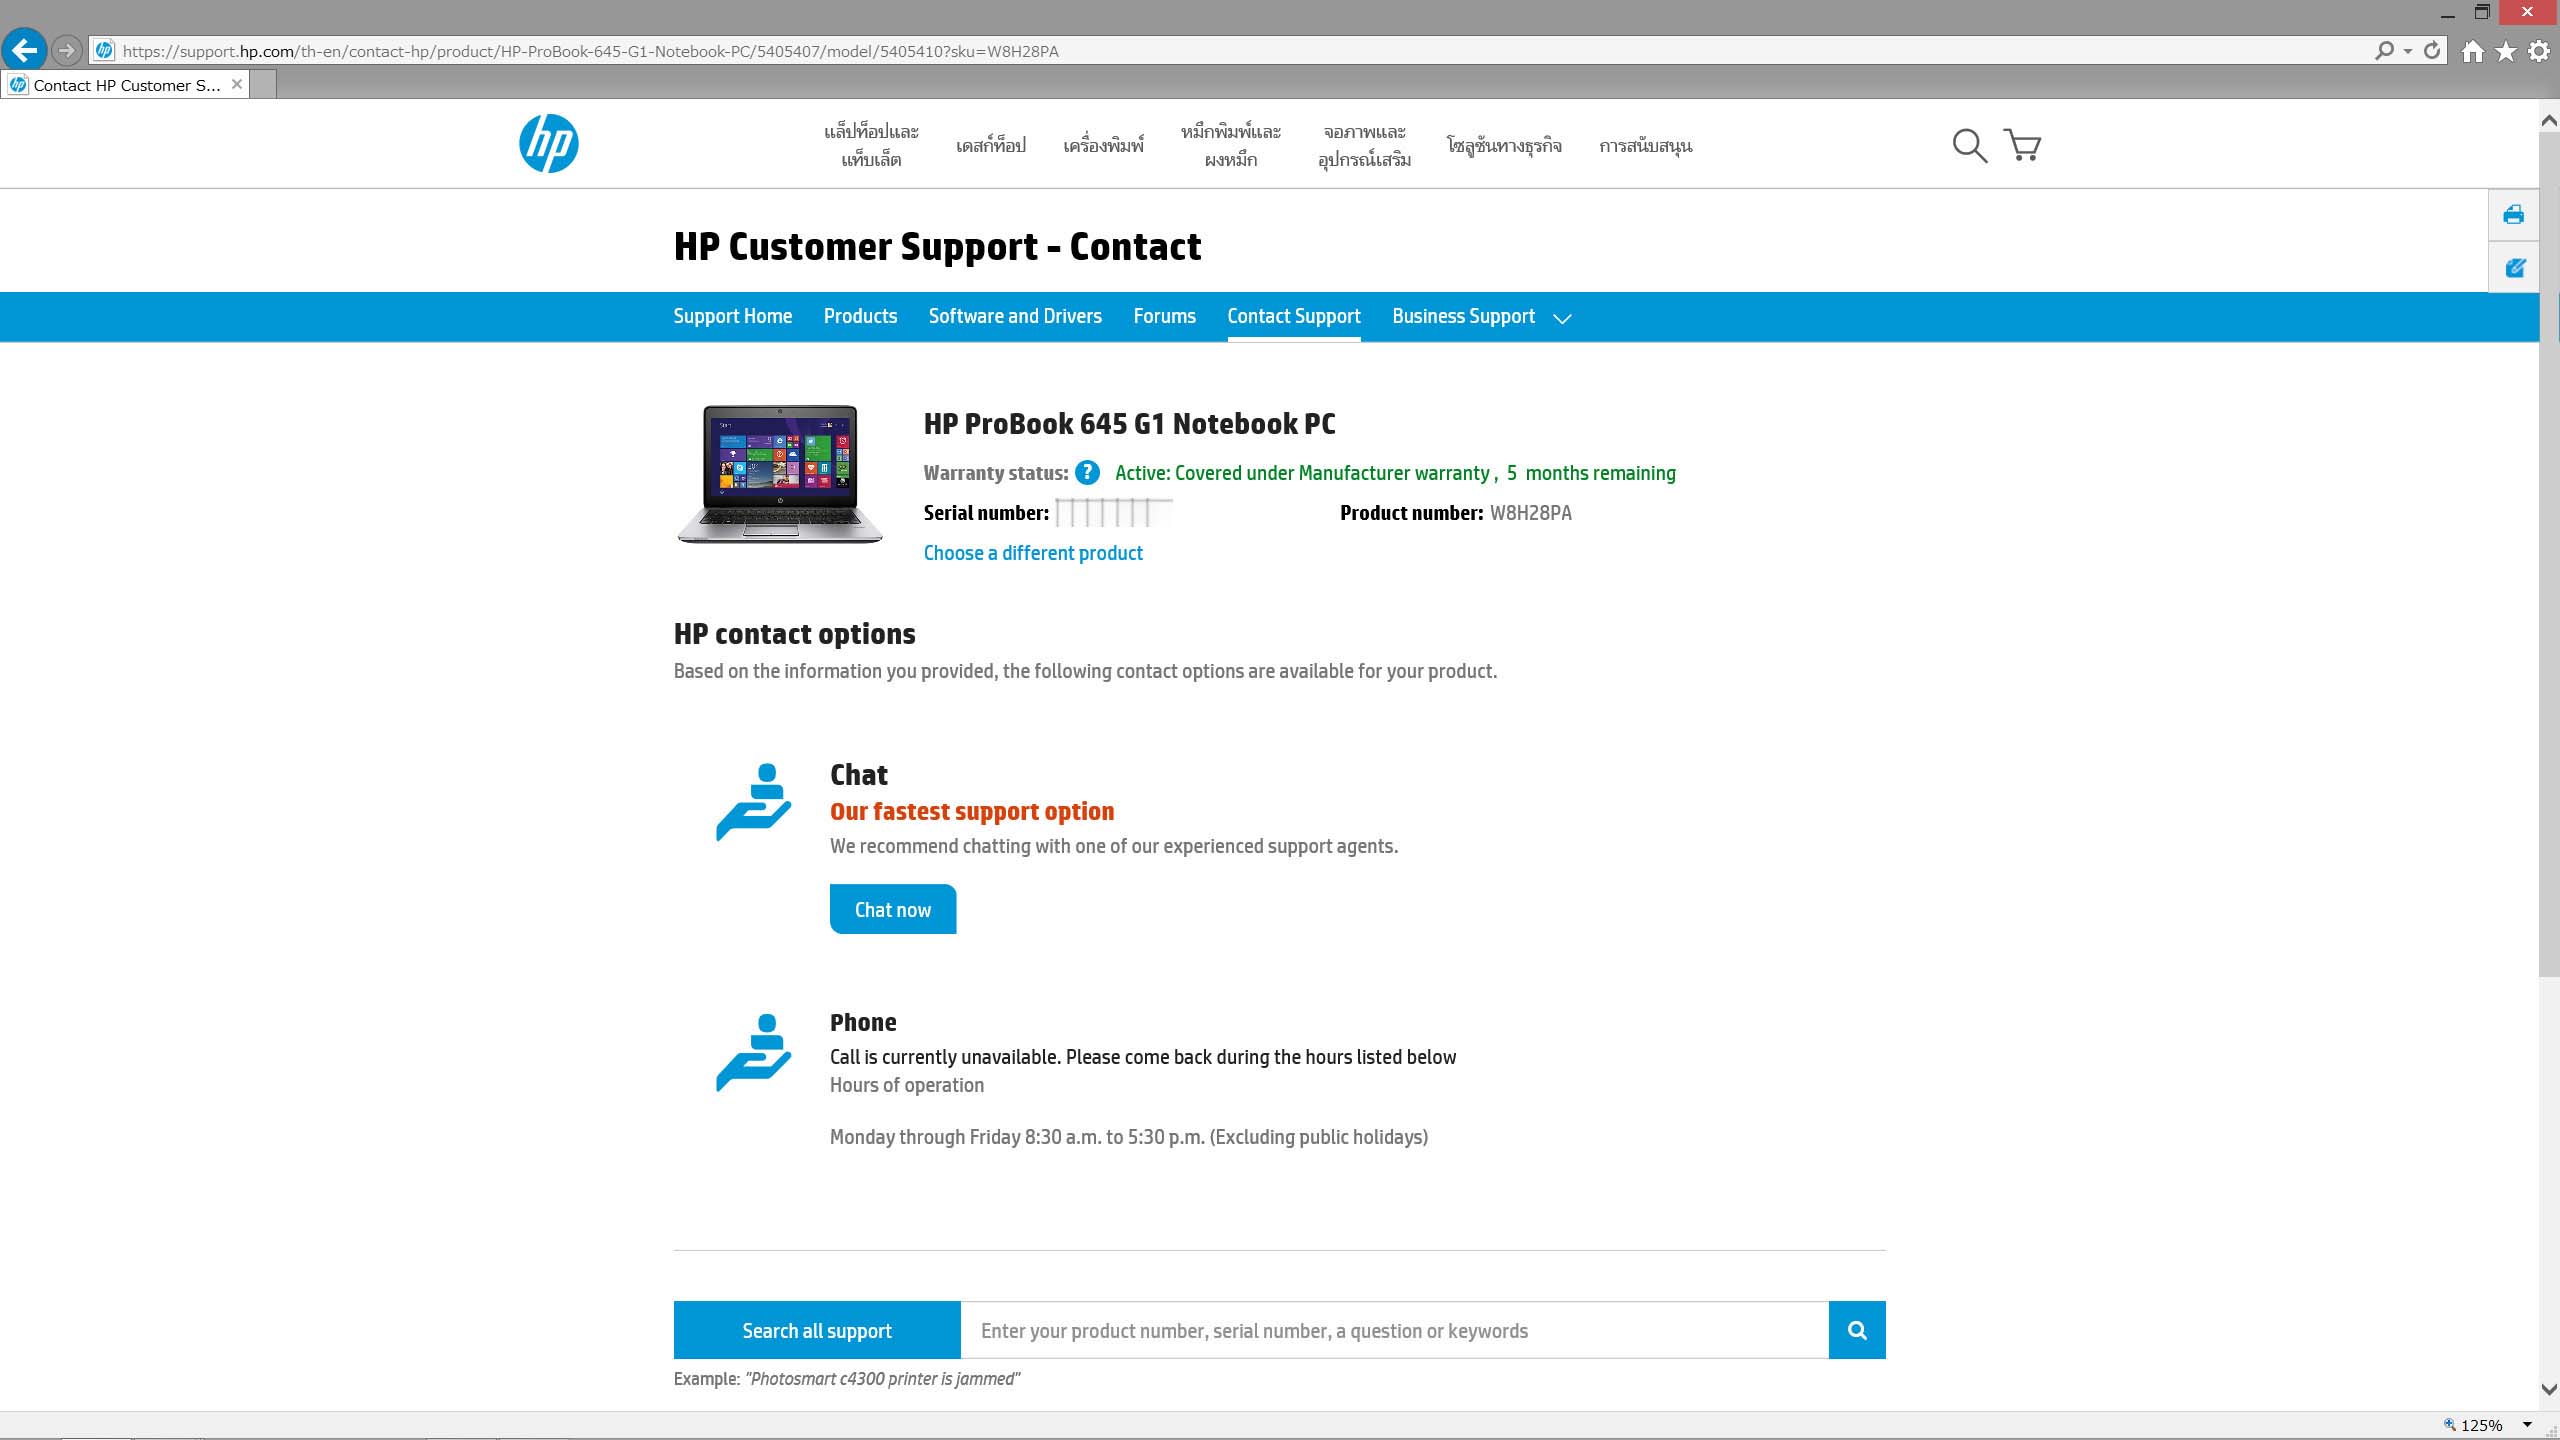Click the support search input field
Image resolution: width=2560 pixels, height=1440 pixels.
click(1395, 1330)
